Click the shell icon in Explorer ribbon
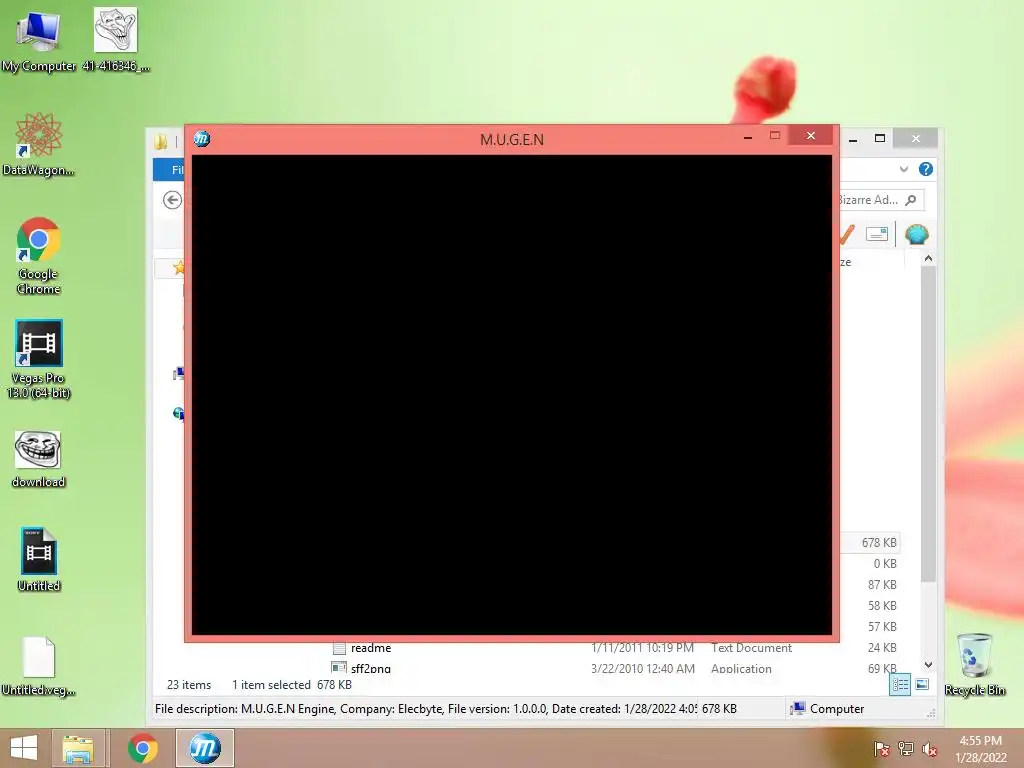Image resolution: width=1024 pixels, height=768 pixels. tap(917, 234)
